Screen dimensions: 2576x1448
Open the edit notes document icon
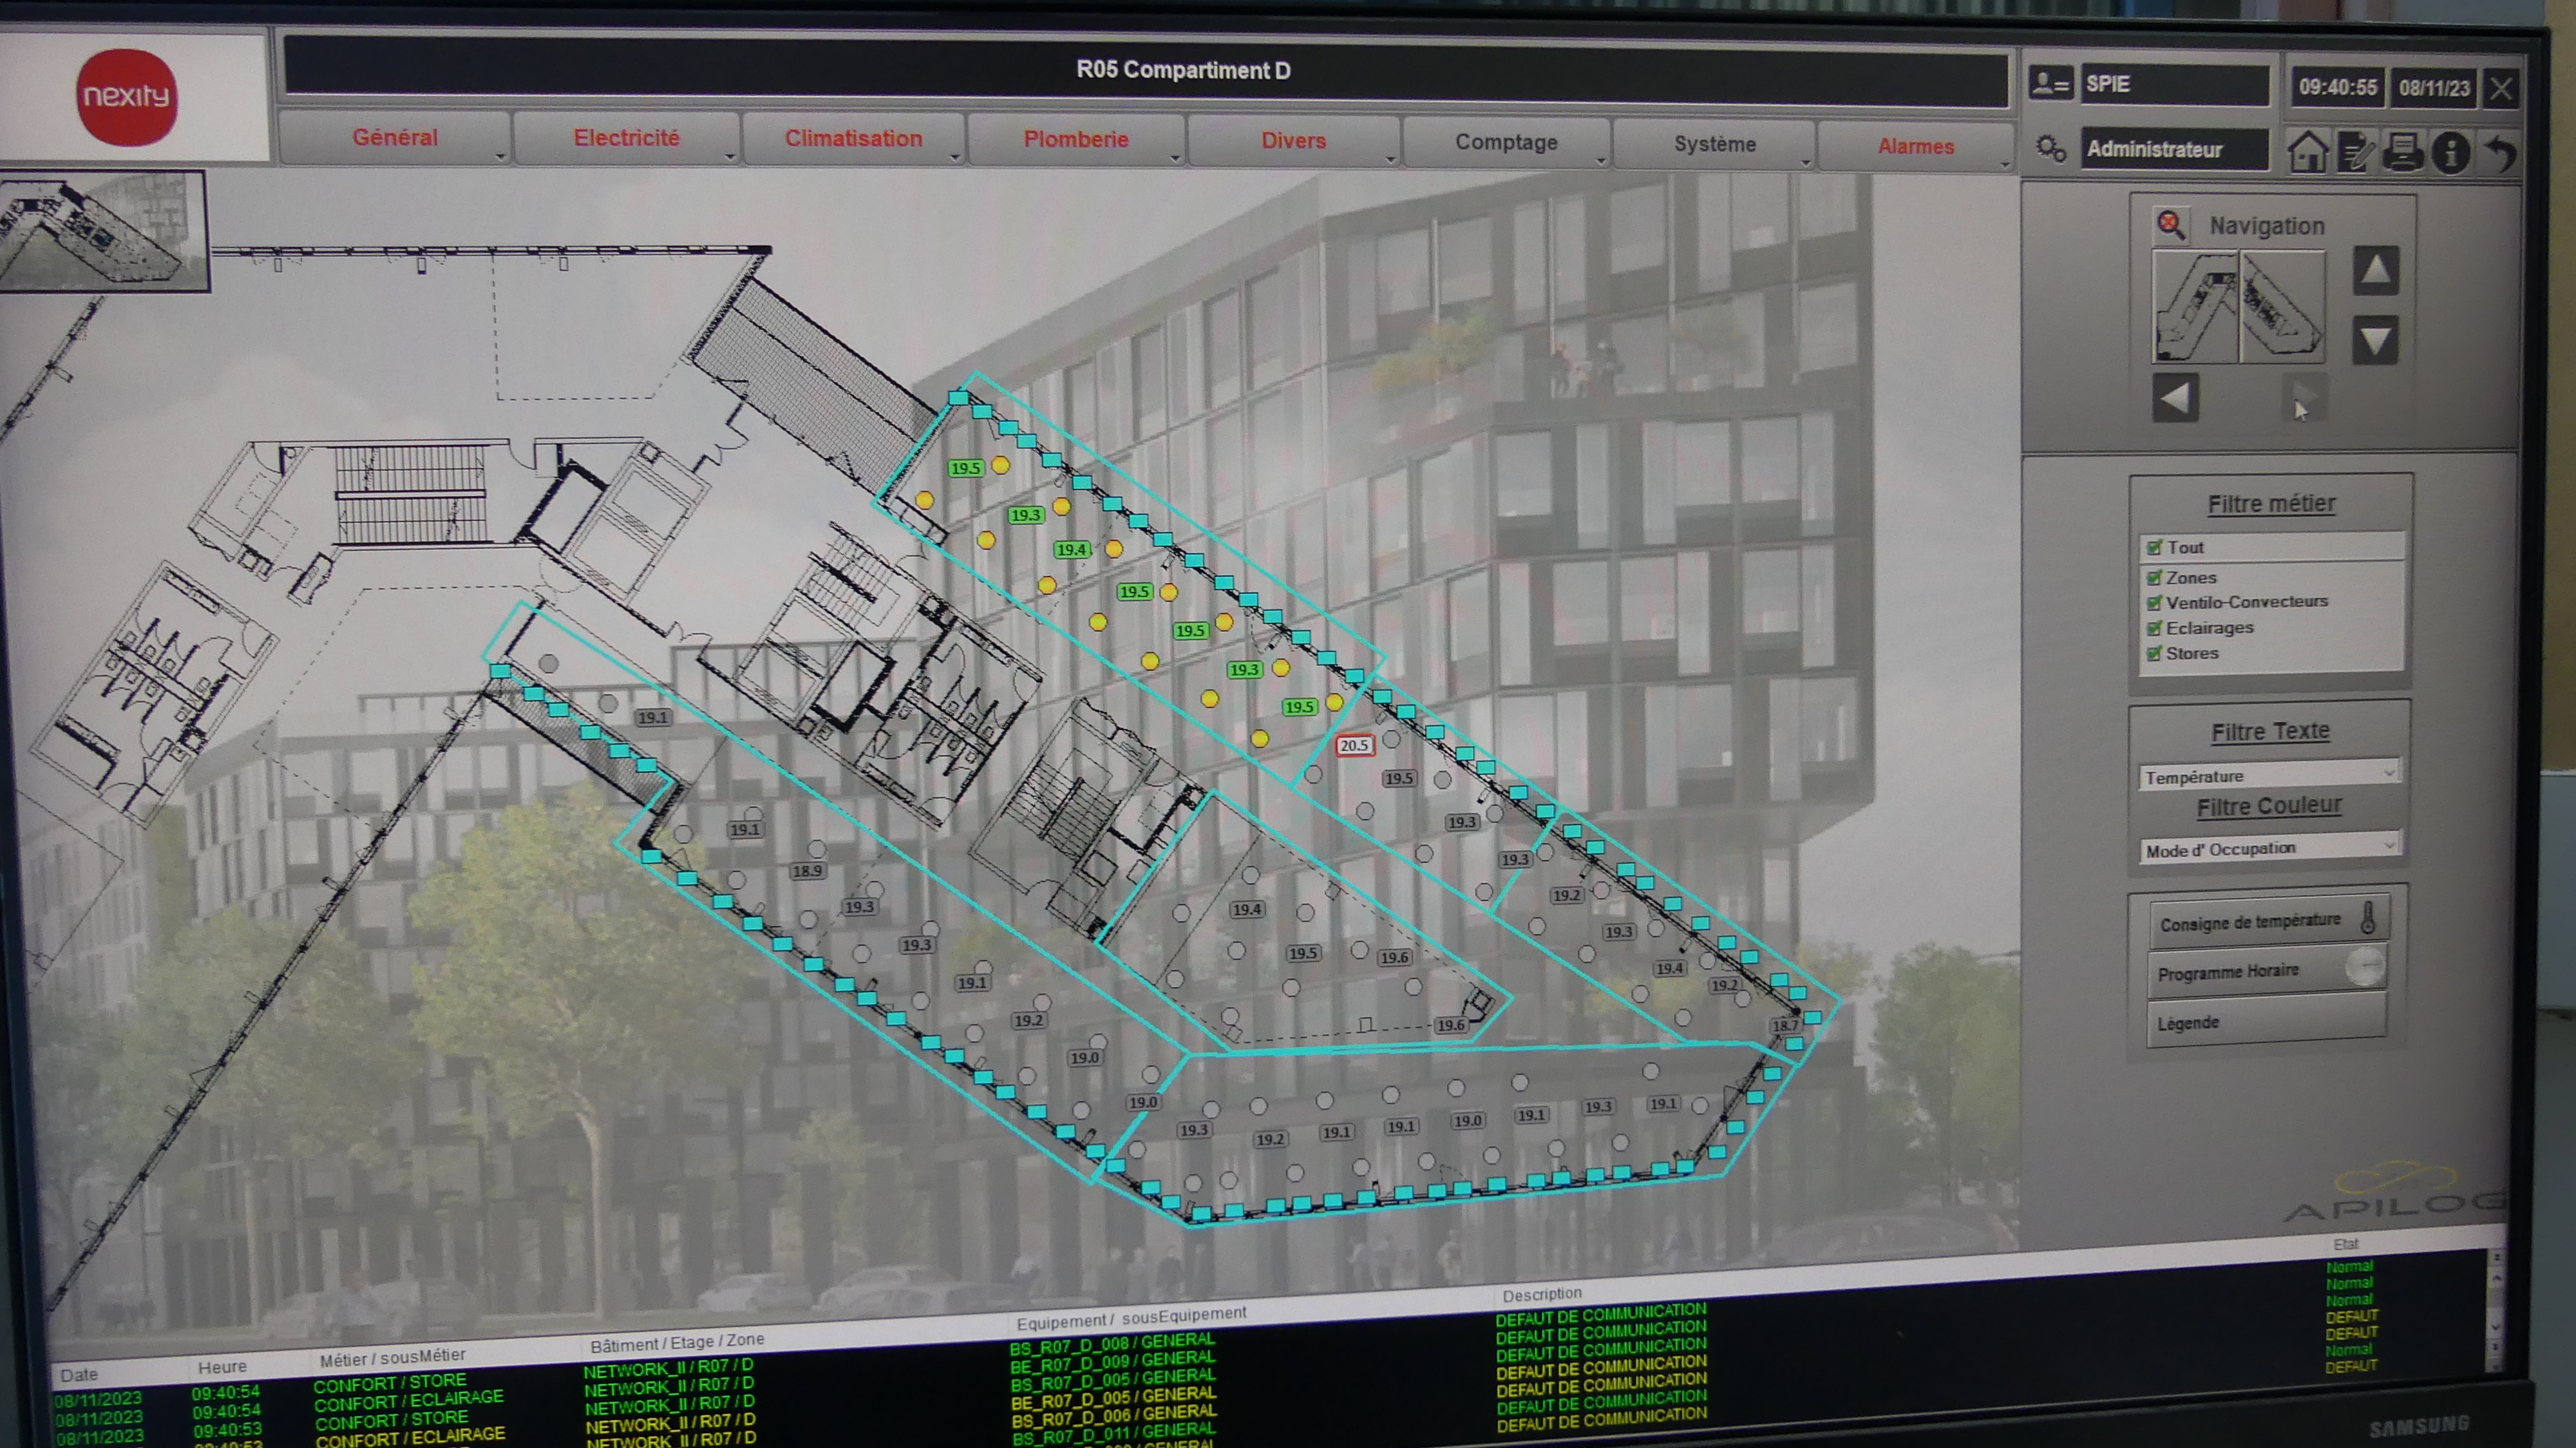coord(2356,153)
